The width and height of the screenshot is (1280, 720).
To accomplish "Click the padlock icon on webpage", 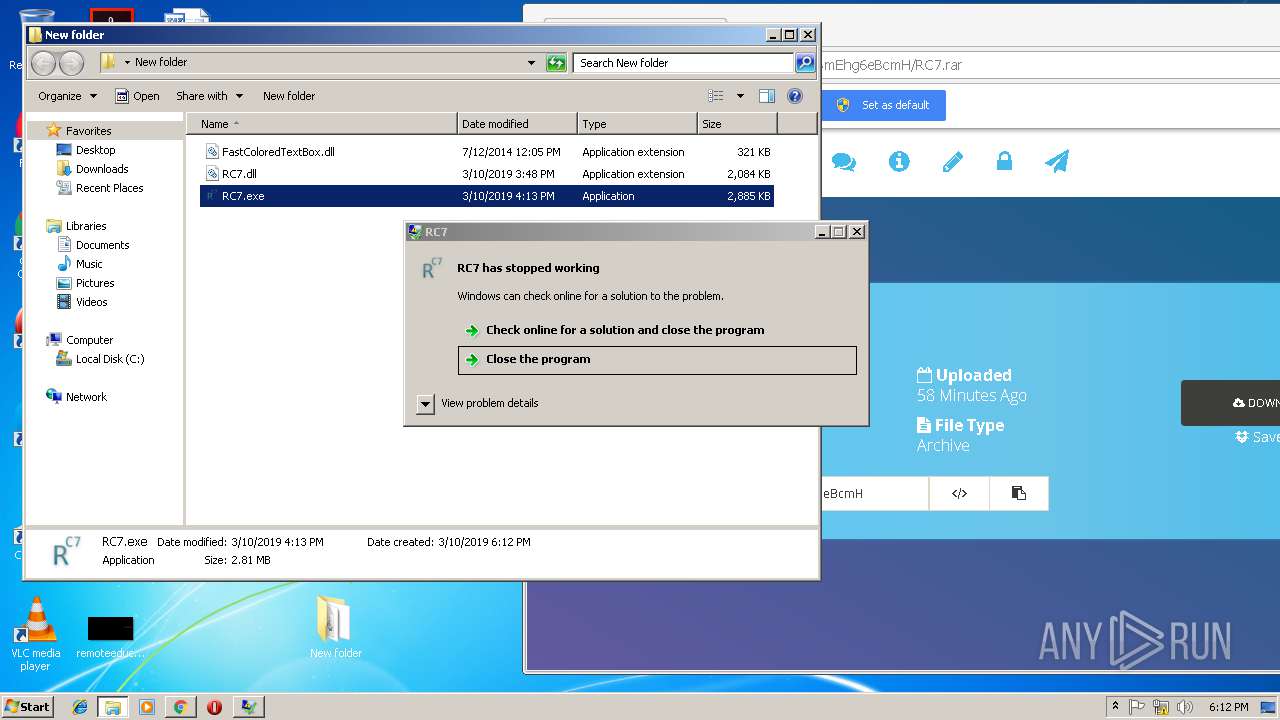I will (1004, 161).
